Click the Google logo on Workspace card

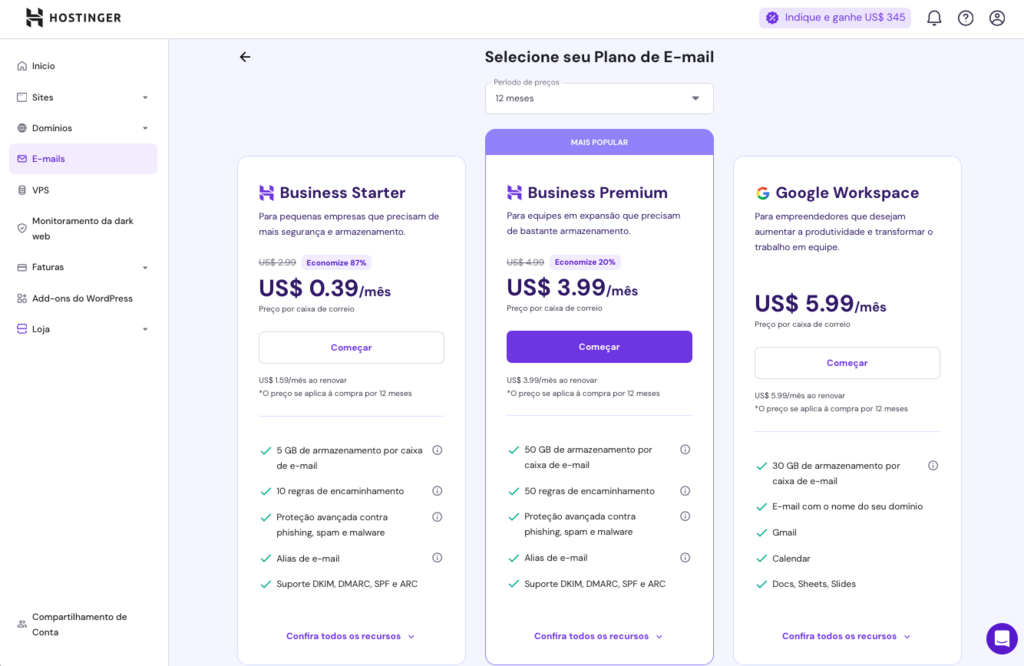[762, 193]
